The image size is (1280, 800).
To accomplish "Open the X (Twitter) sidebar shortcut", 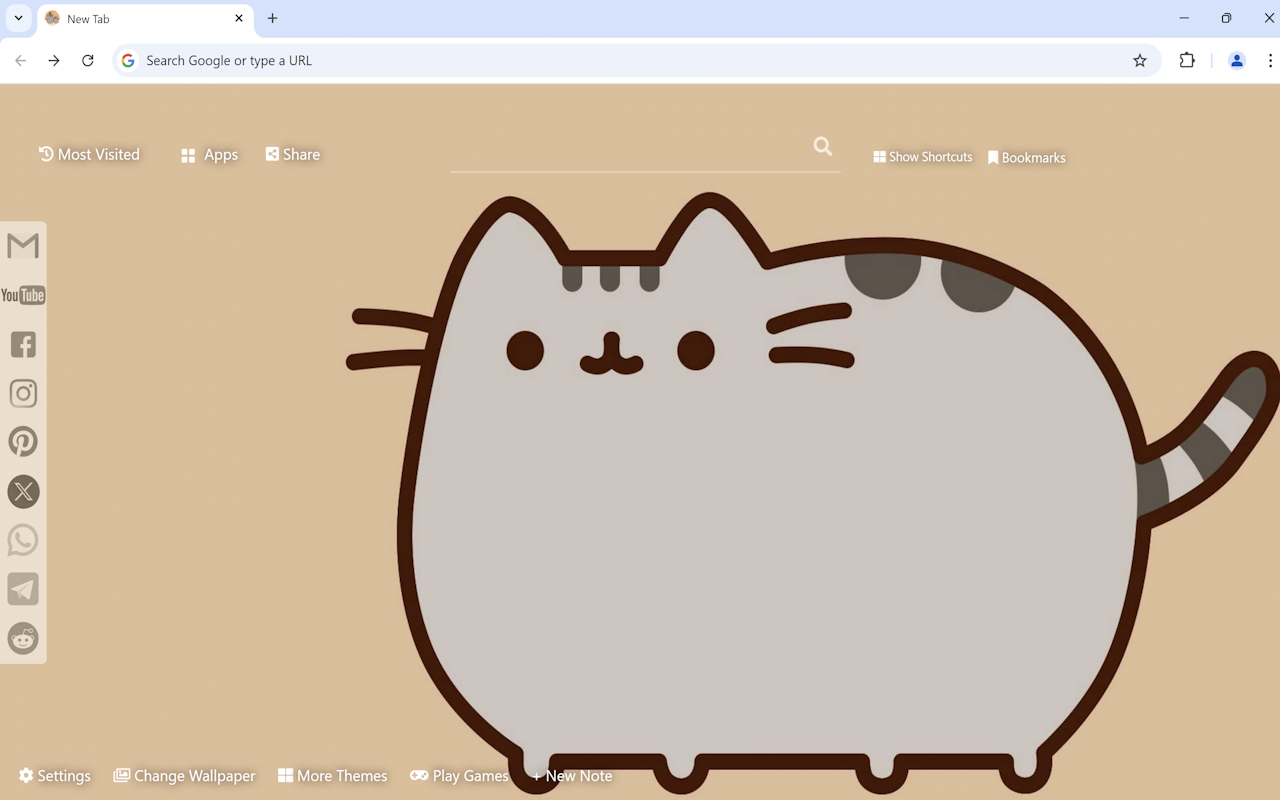I will 23,491.
